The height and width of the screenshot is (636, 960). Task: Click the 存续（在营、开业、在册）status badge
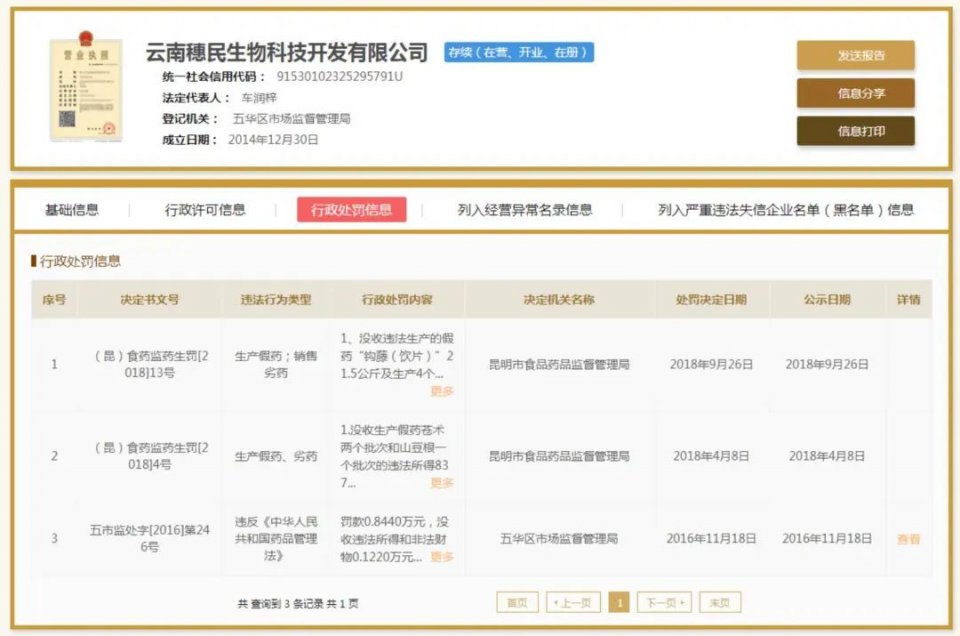click(519, 52)
